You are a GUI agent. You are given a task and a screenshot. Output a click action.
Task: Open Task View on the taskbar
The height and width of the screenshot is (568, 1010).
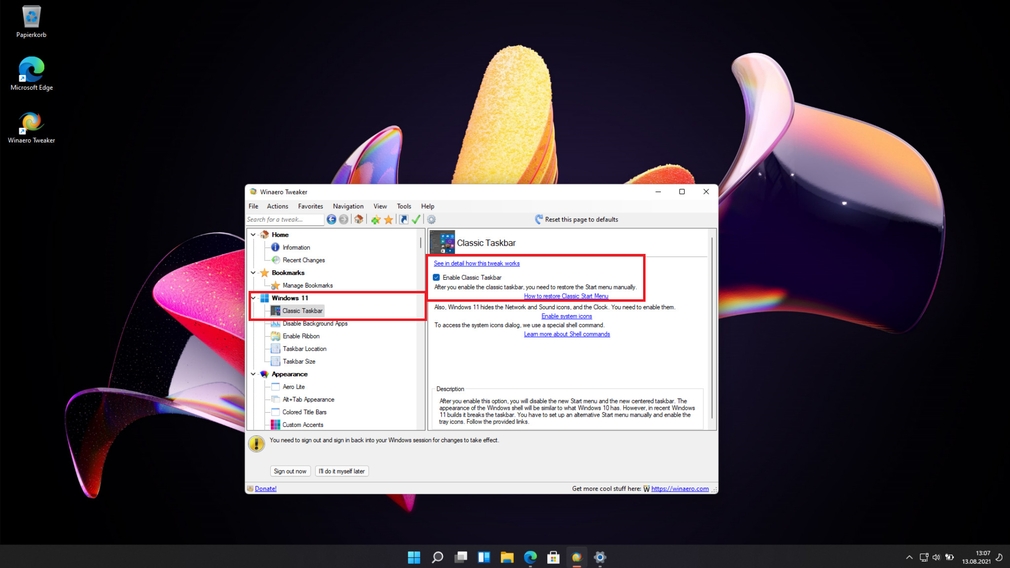[x=461, y=557]
